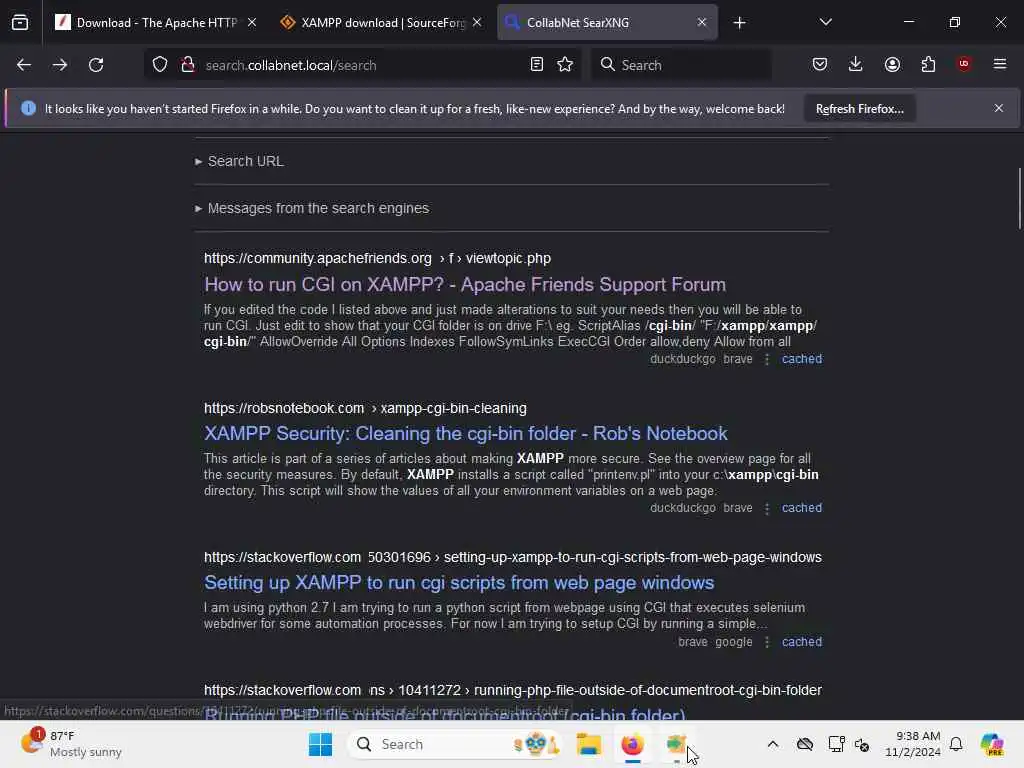
Task: Dismiss the refresh Firefox notification bar
Action: coord(999,108)
